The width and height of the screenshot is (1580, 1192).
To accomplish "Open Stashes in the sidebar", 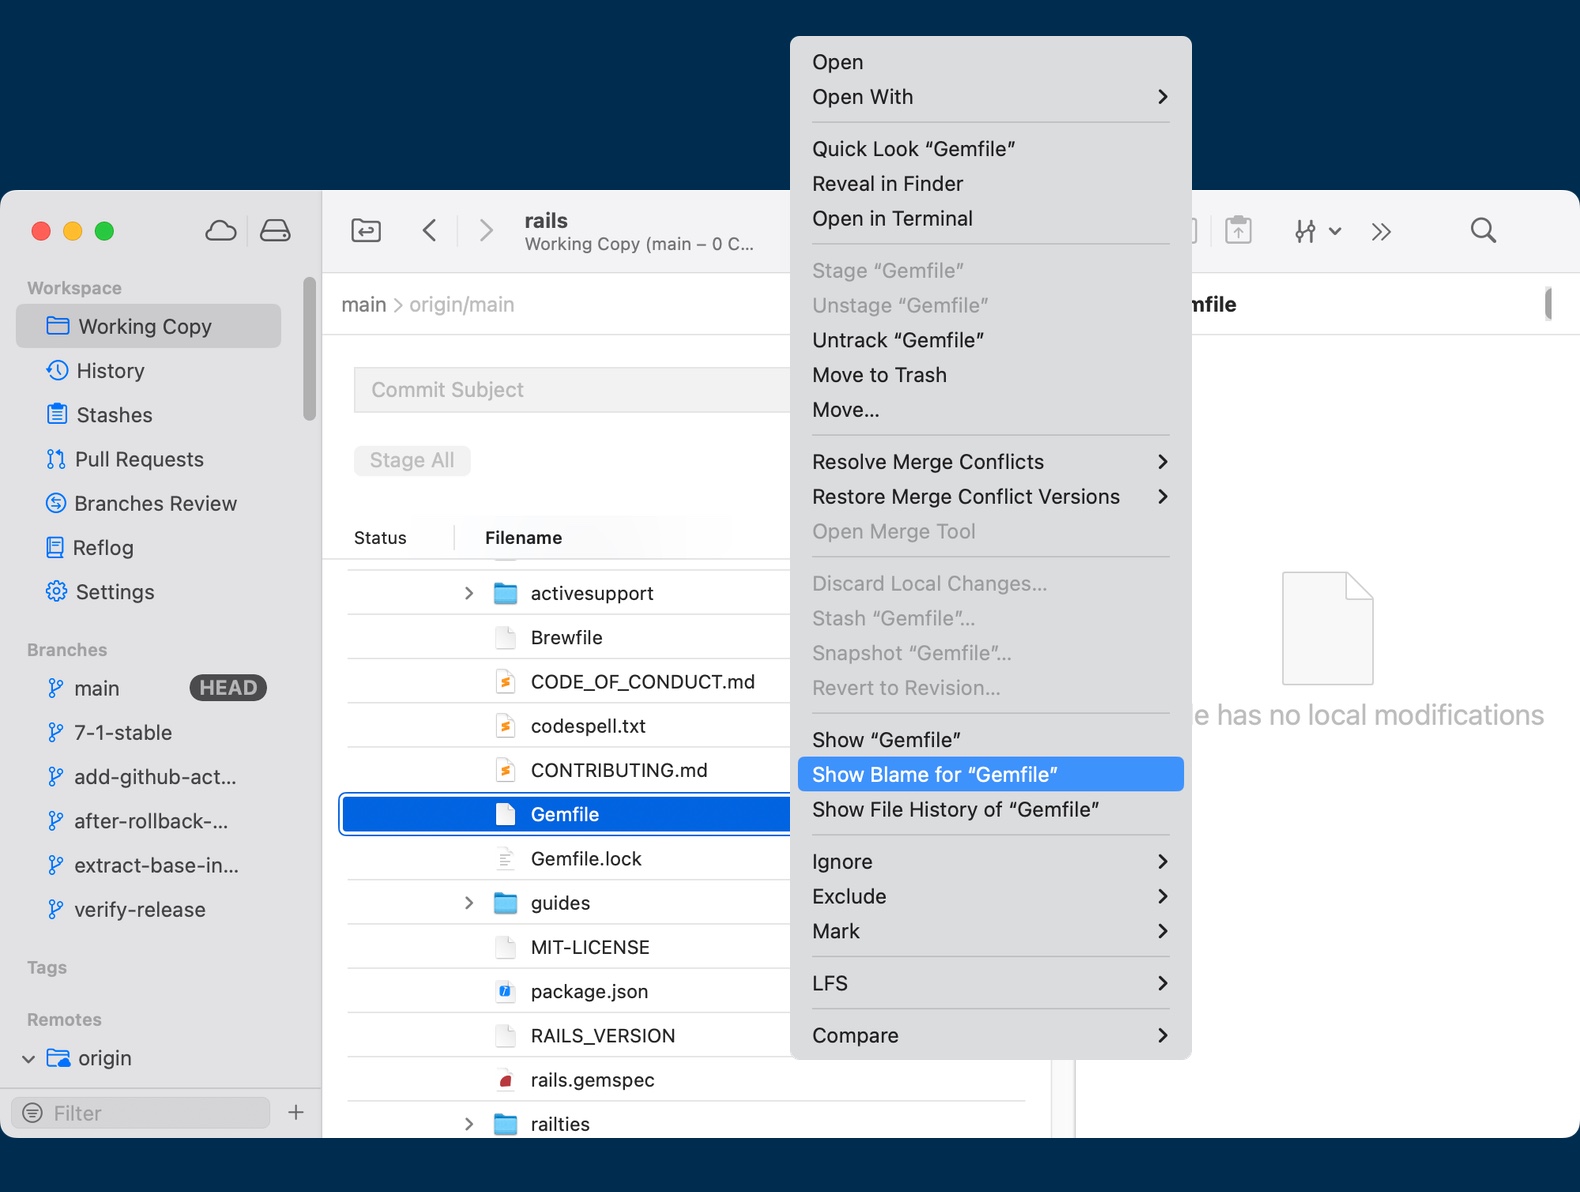I will click(114, 415).
